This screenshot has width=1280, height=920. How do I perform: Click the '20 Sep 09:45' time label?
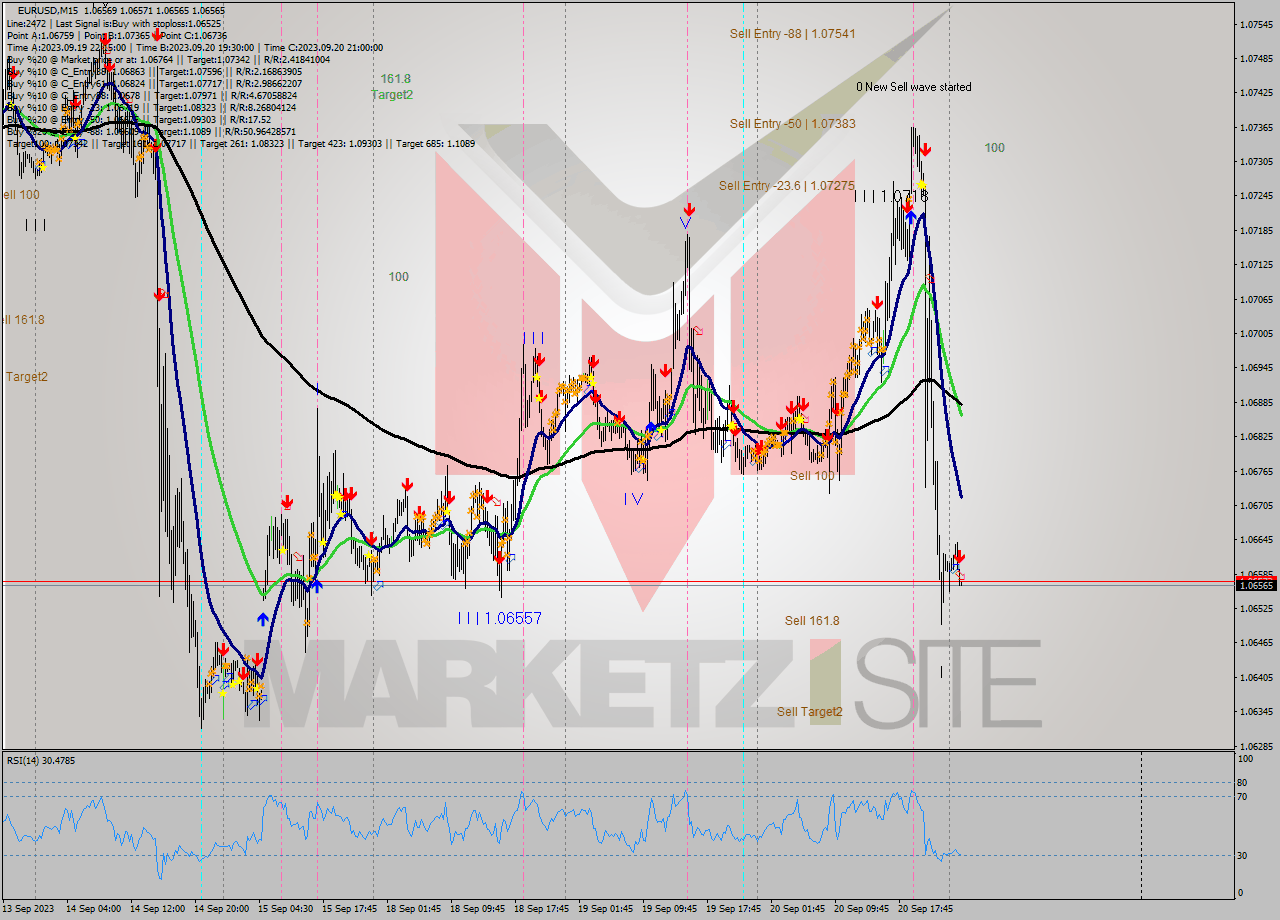point(862,909)
